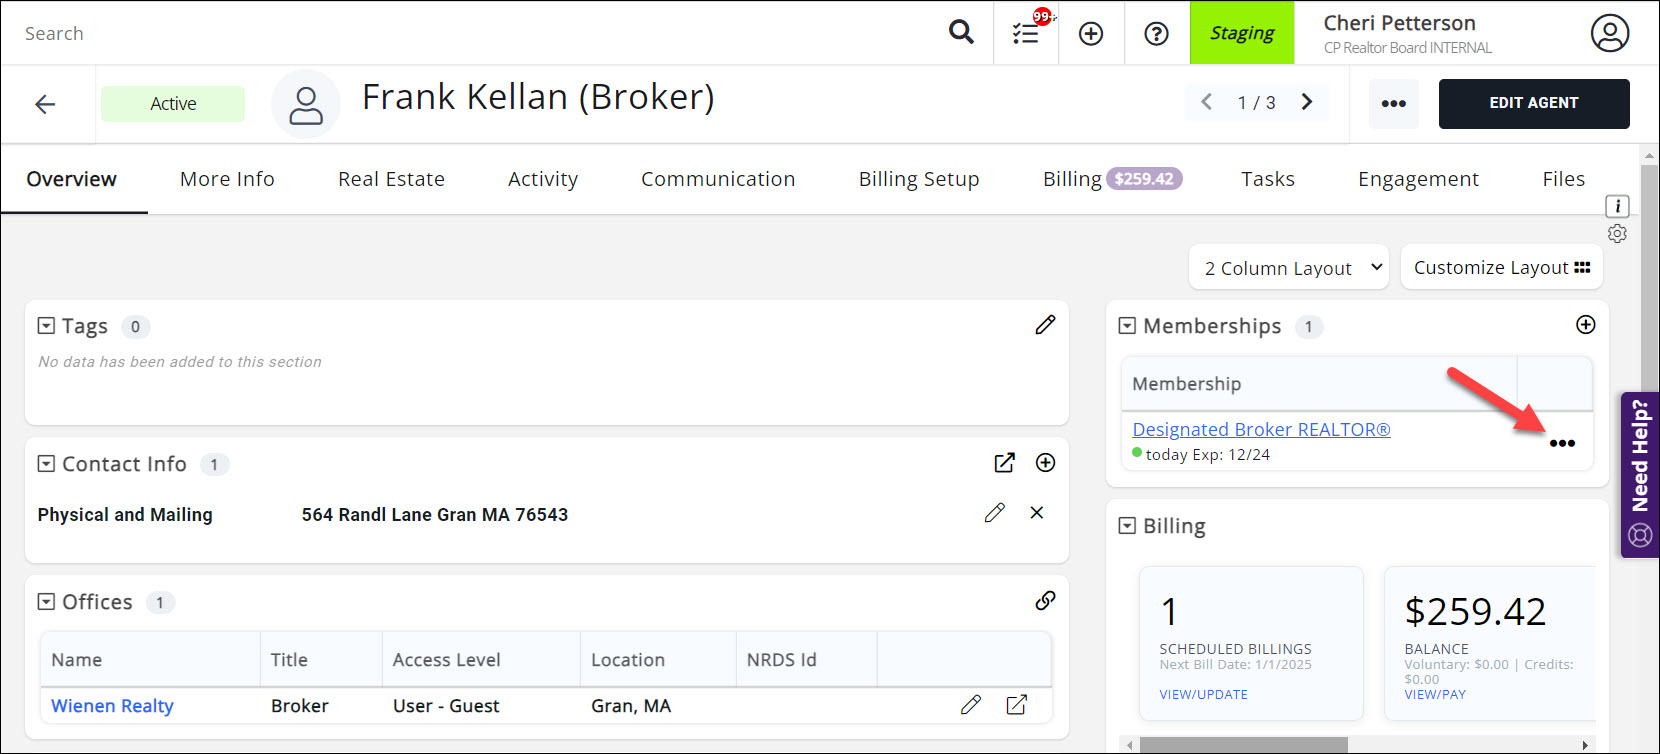Switch to the Billing Setup tab

(x=918, y=179)
